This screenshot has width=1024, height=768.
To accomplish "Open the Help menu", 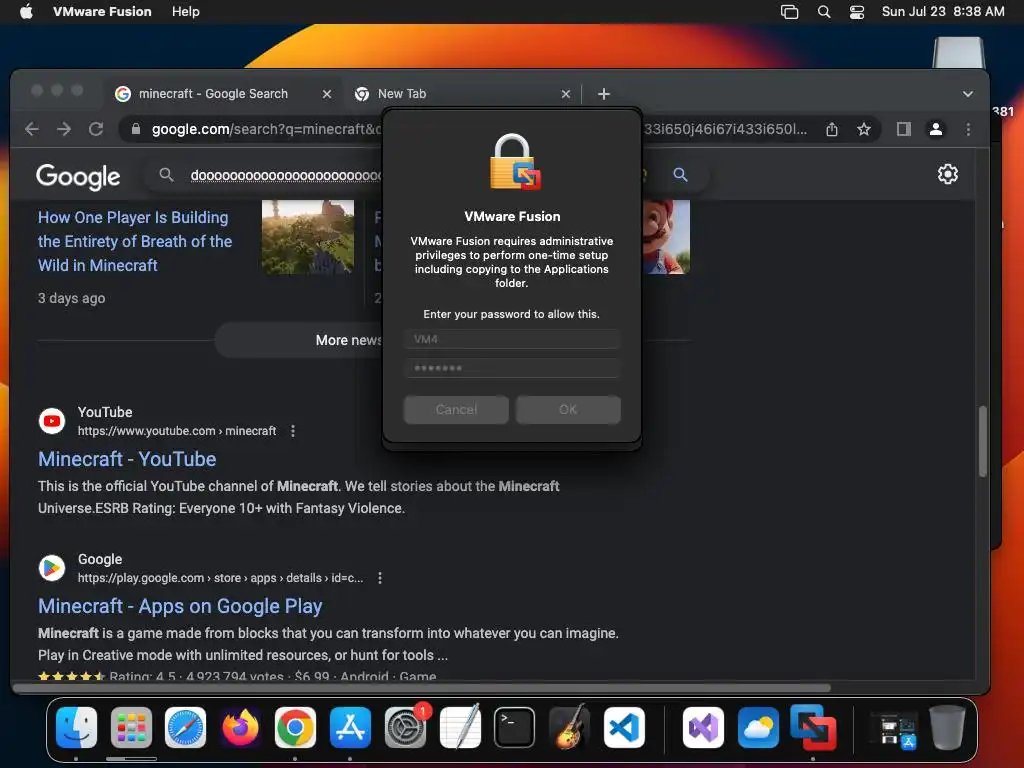I will coord(185,11).
